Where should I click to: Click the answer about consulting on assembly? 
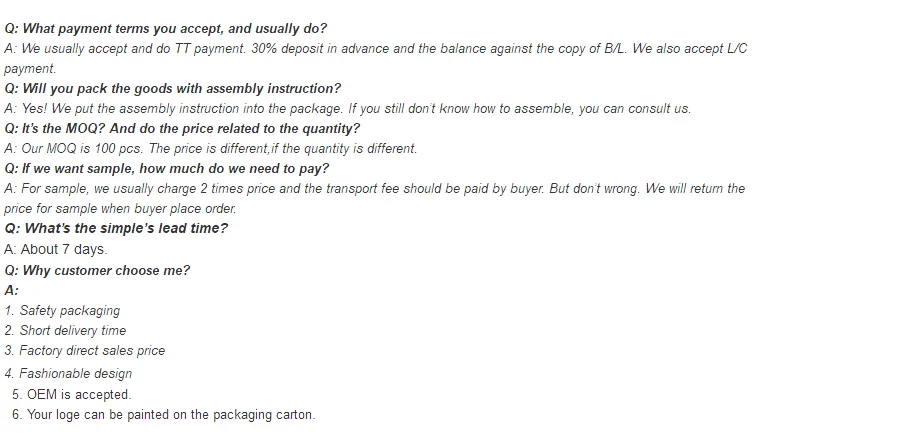348,109
